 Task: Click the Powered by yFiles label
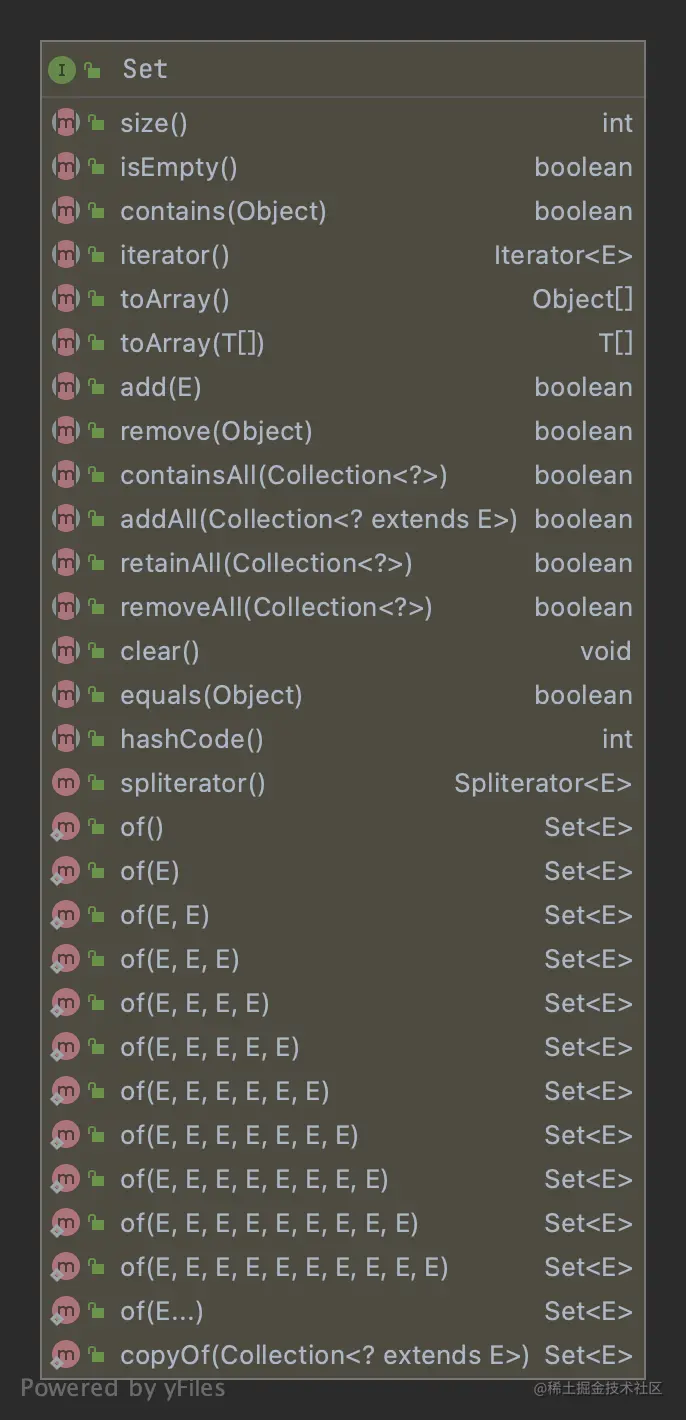tap(123, 1388)
